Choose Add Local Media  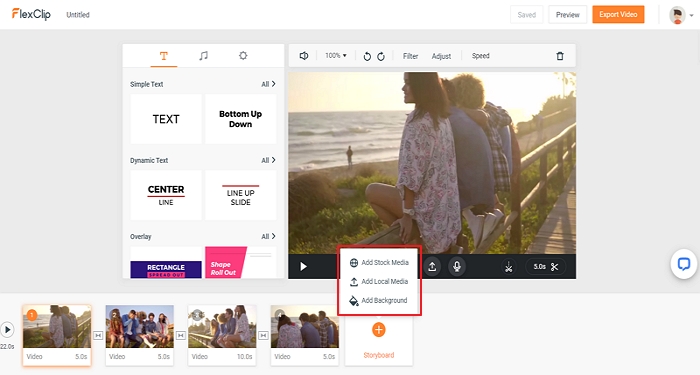coord(379,281)
